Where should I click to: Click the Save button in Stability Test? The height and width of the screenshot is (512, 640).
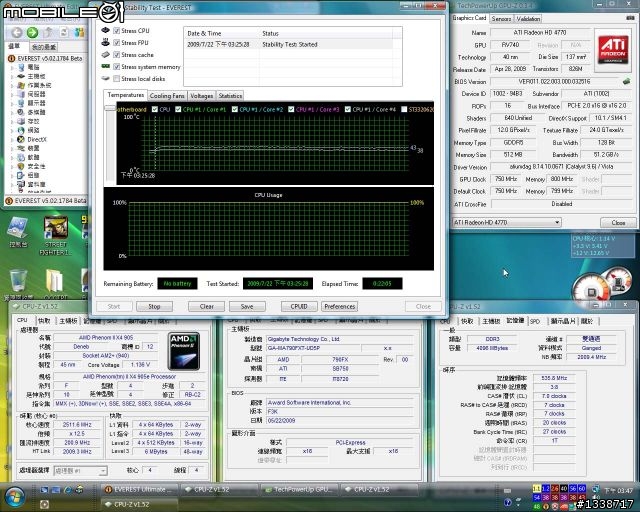tap(247, 306)
